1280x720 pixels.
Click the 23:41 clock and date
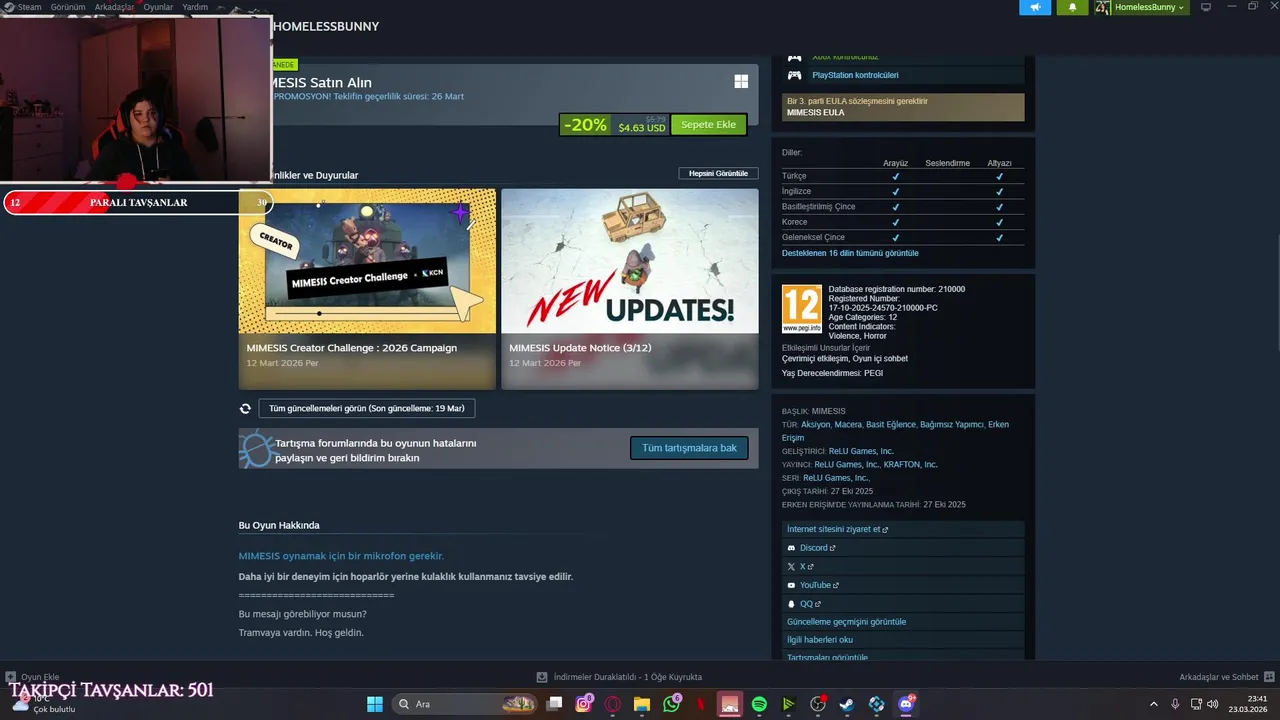[1250, 704]
